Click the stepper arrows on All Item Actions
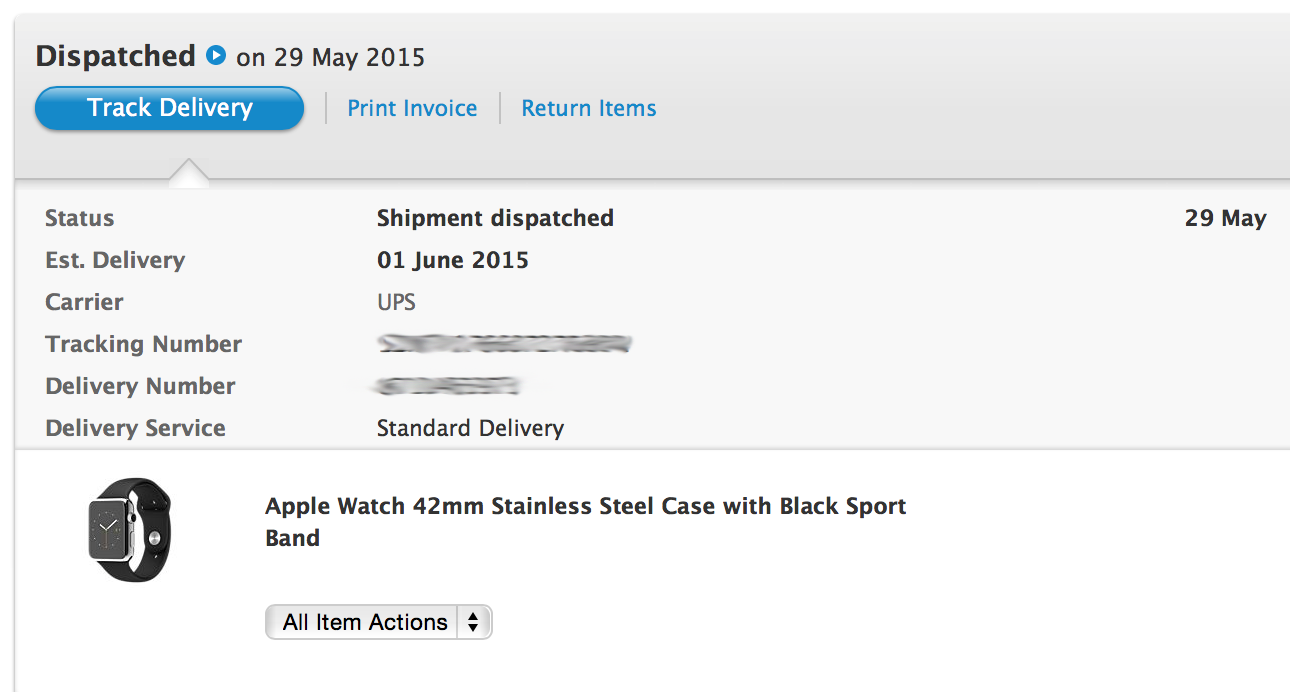This screenshot has height=692, width=1290. click(x=473, y=622)
